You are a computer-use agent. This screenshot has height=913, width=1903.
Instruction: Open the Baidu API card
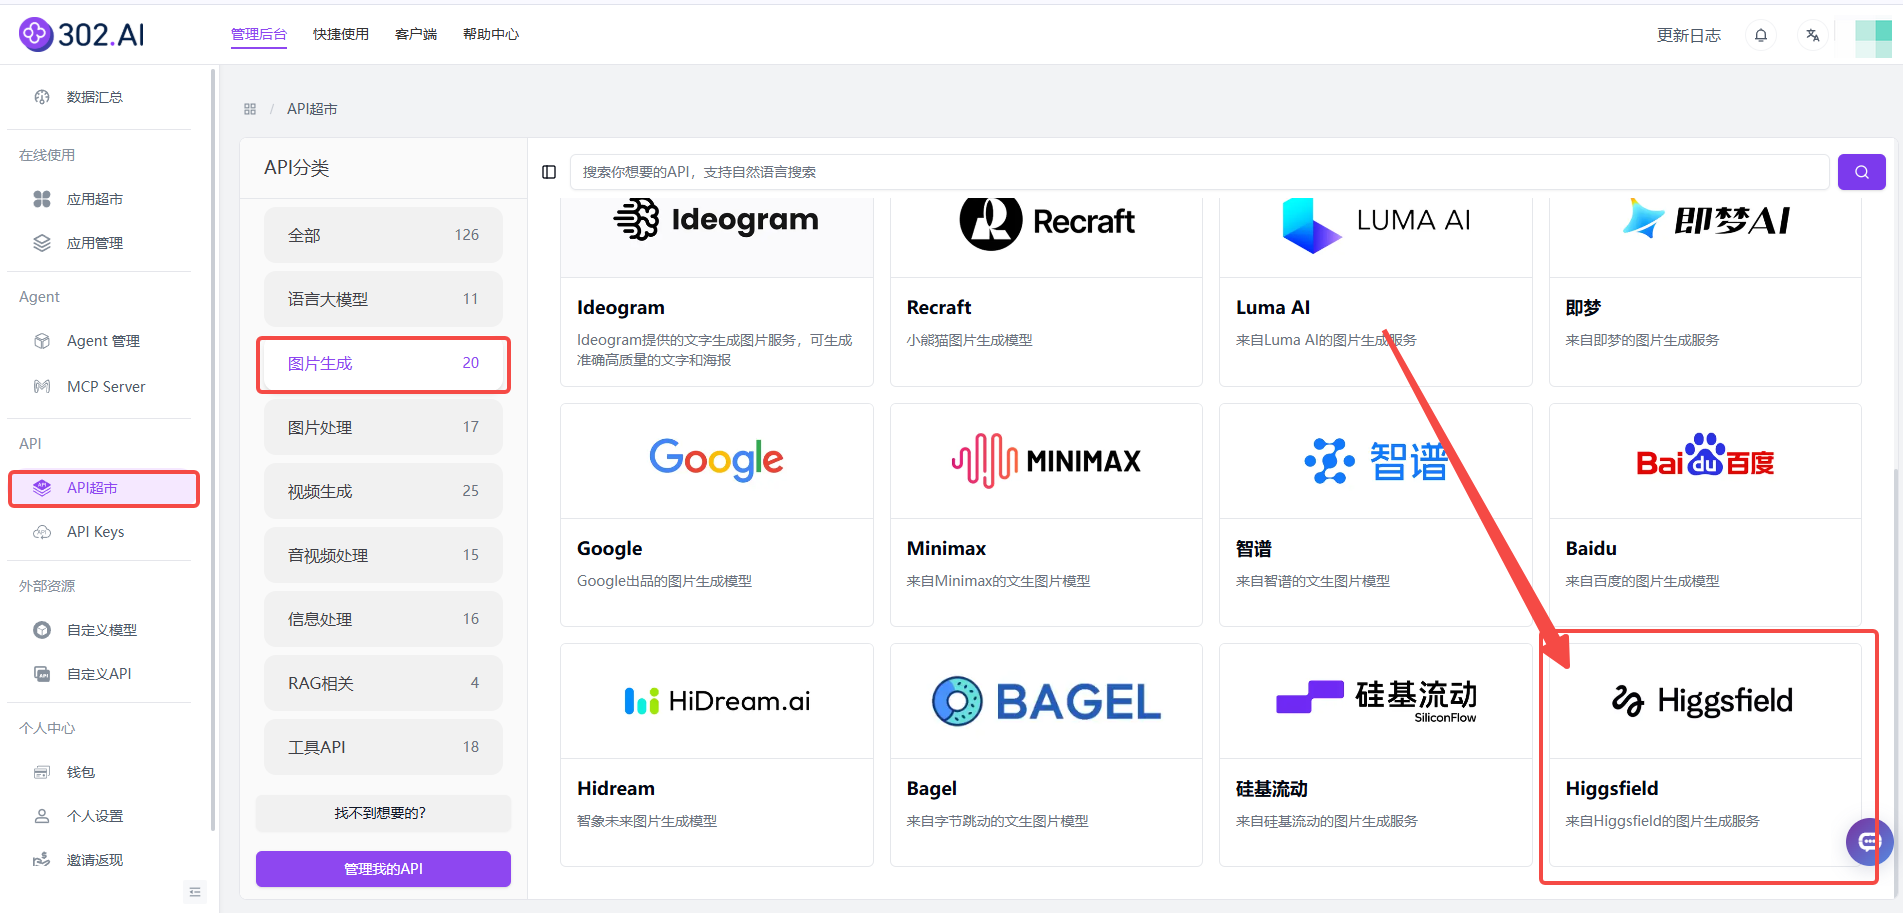[1705, 515]
